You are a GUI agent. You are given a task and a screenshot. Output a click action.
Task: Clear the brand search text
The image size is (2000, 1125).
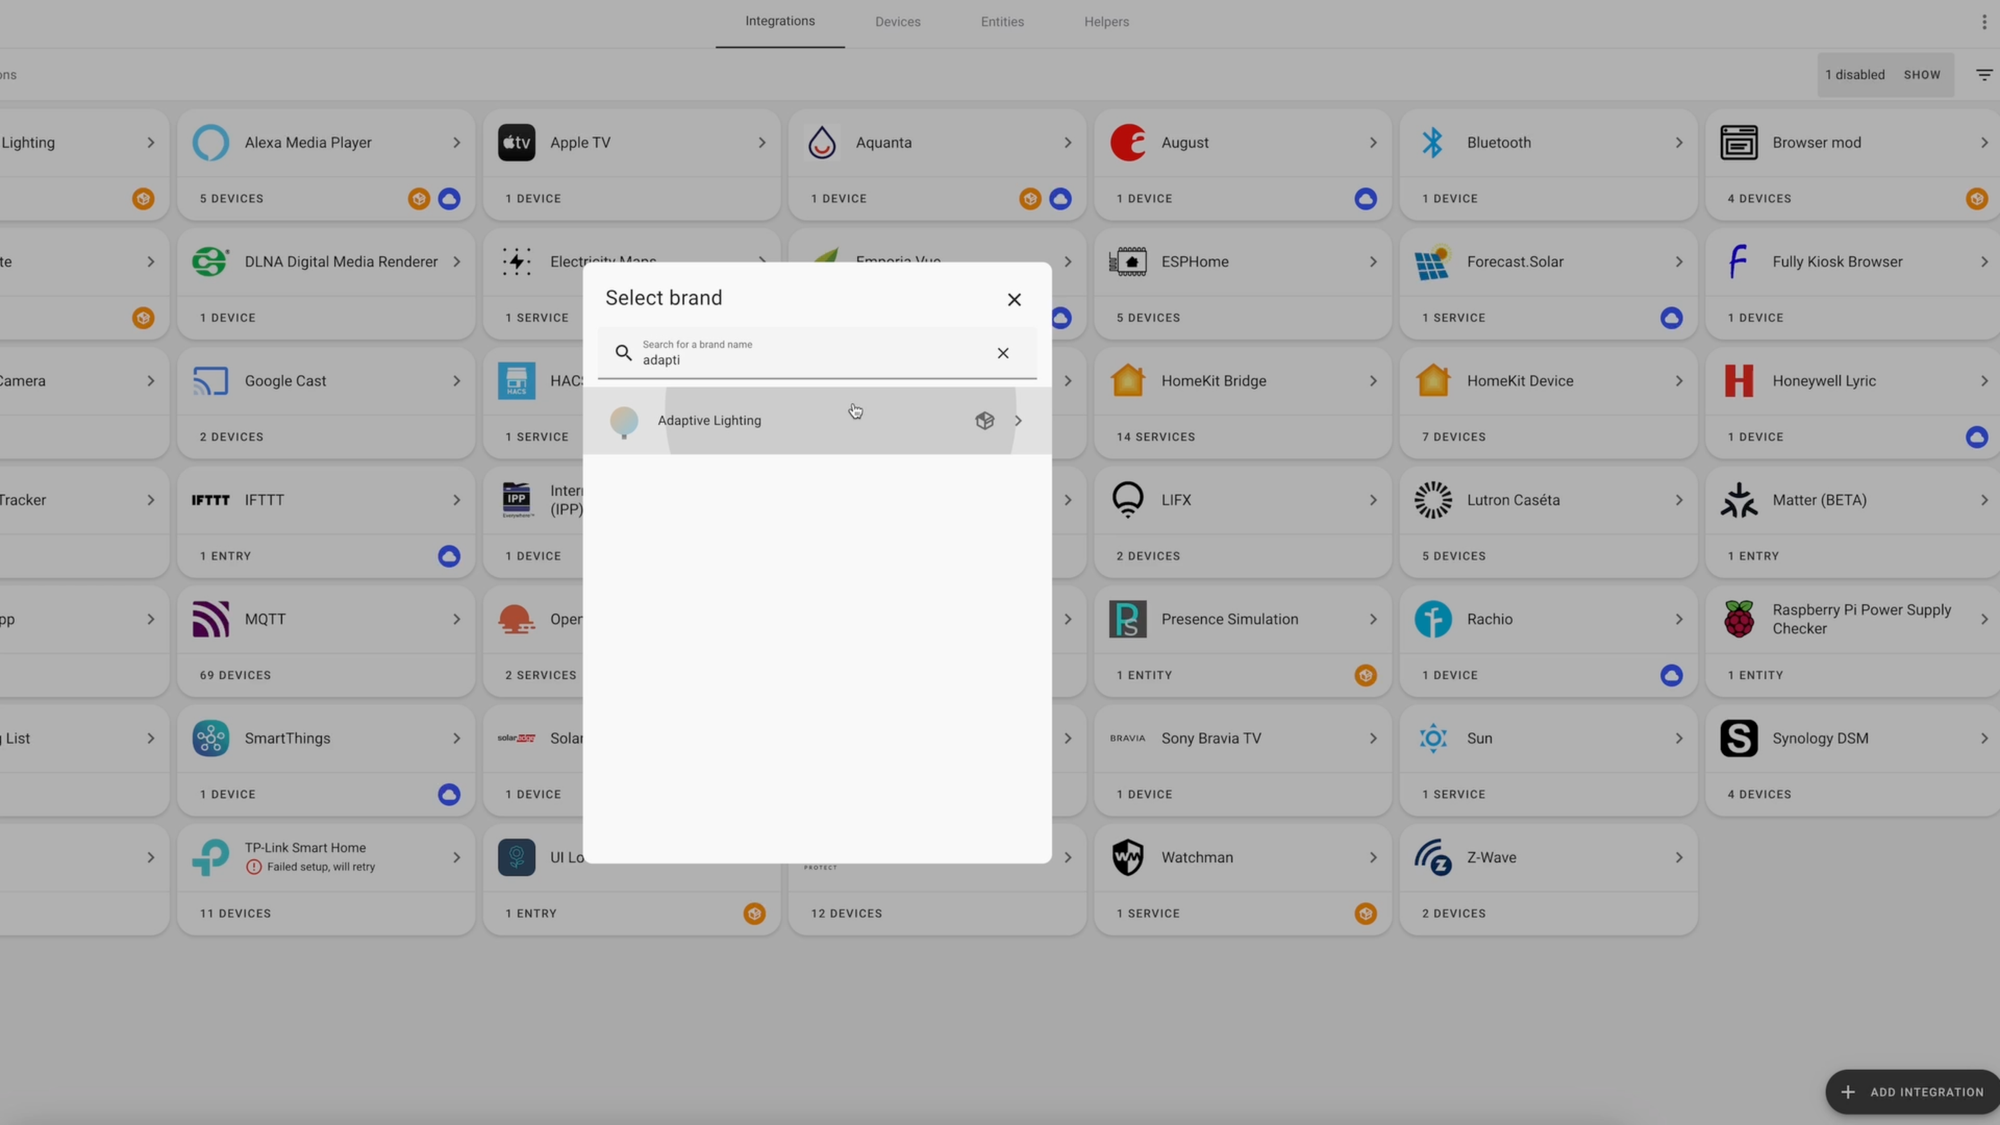[x=1003, y=353]
